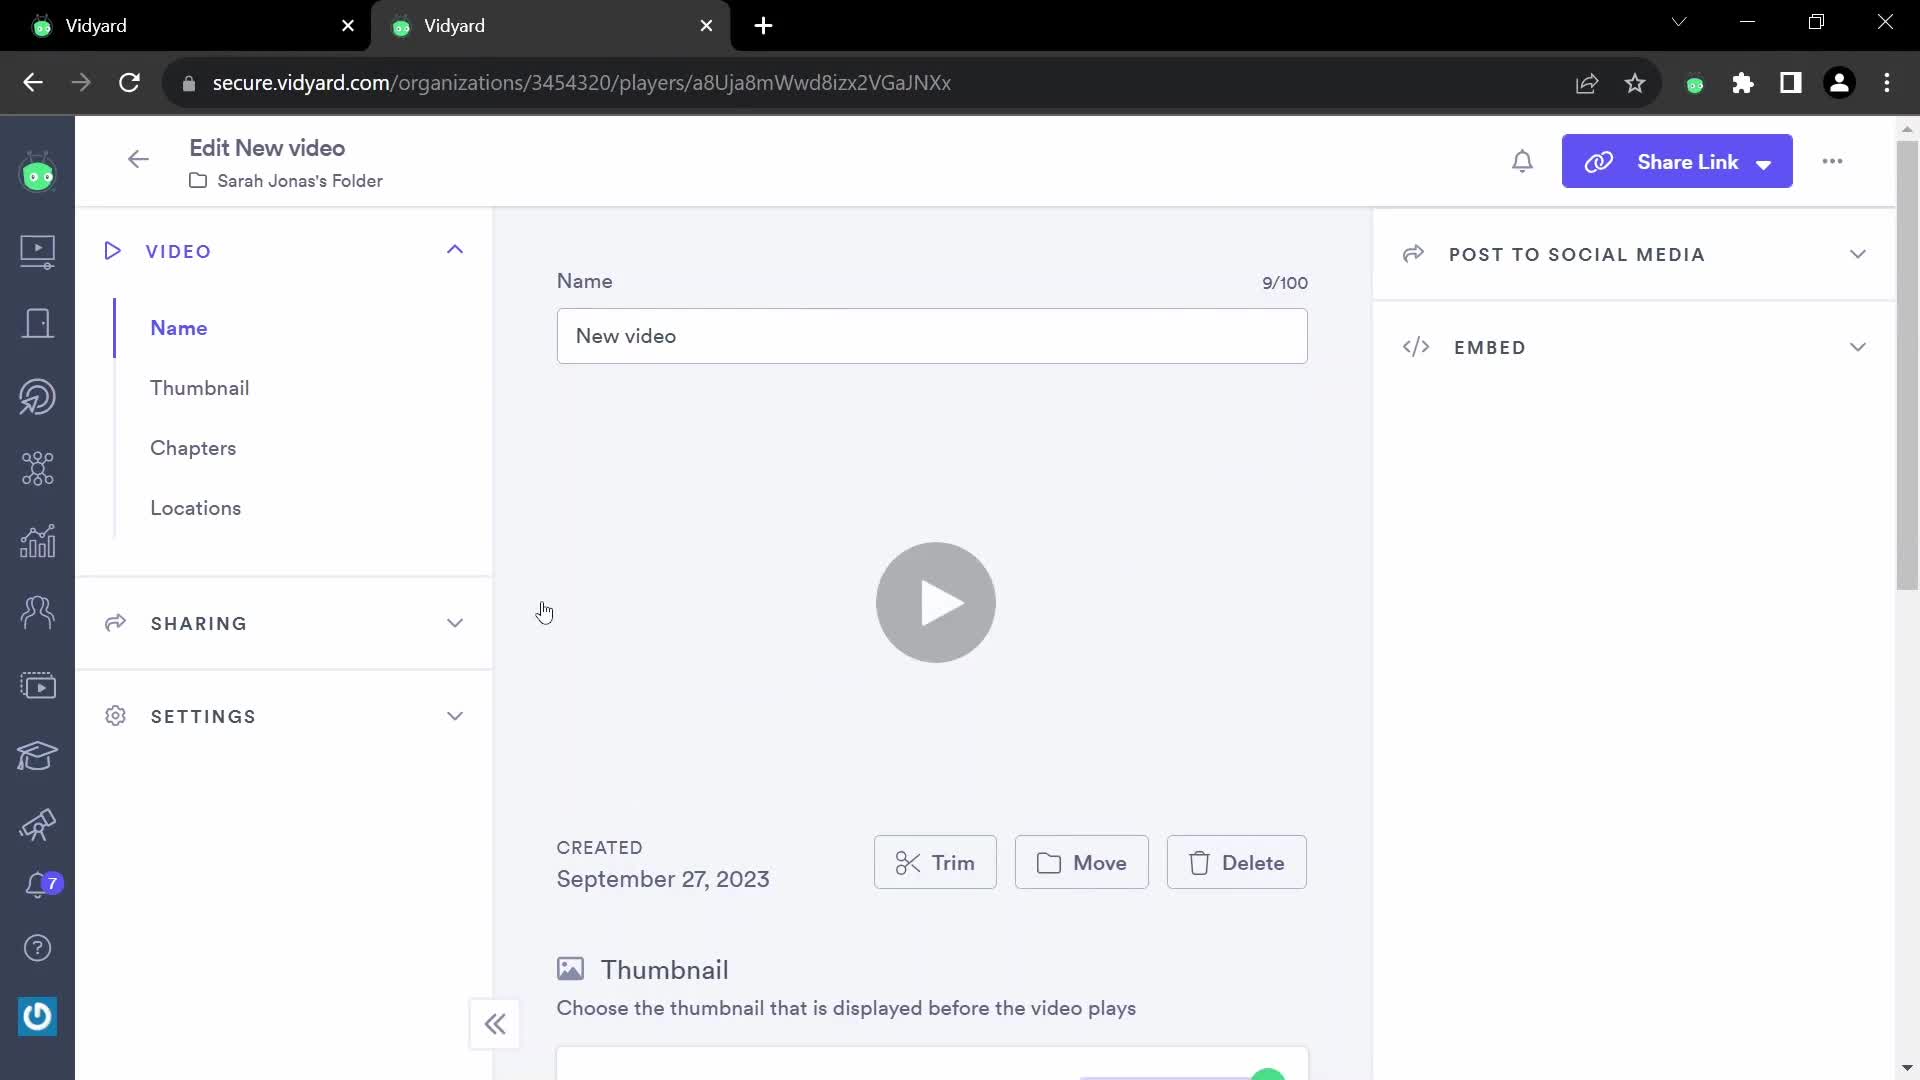Open the team members sidebar icon
The height and width of the screenshot is (1080, 1920).
point(38,612)
